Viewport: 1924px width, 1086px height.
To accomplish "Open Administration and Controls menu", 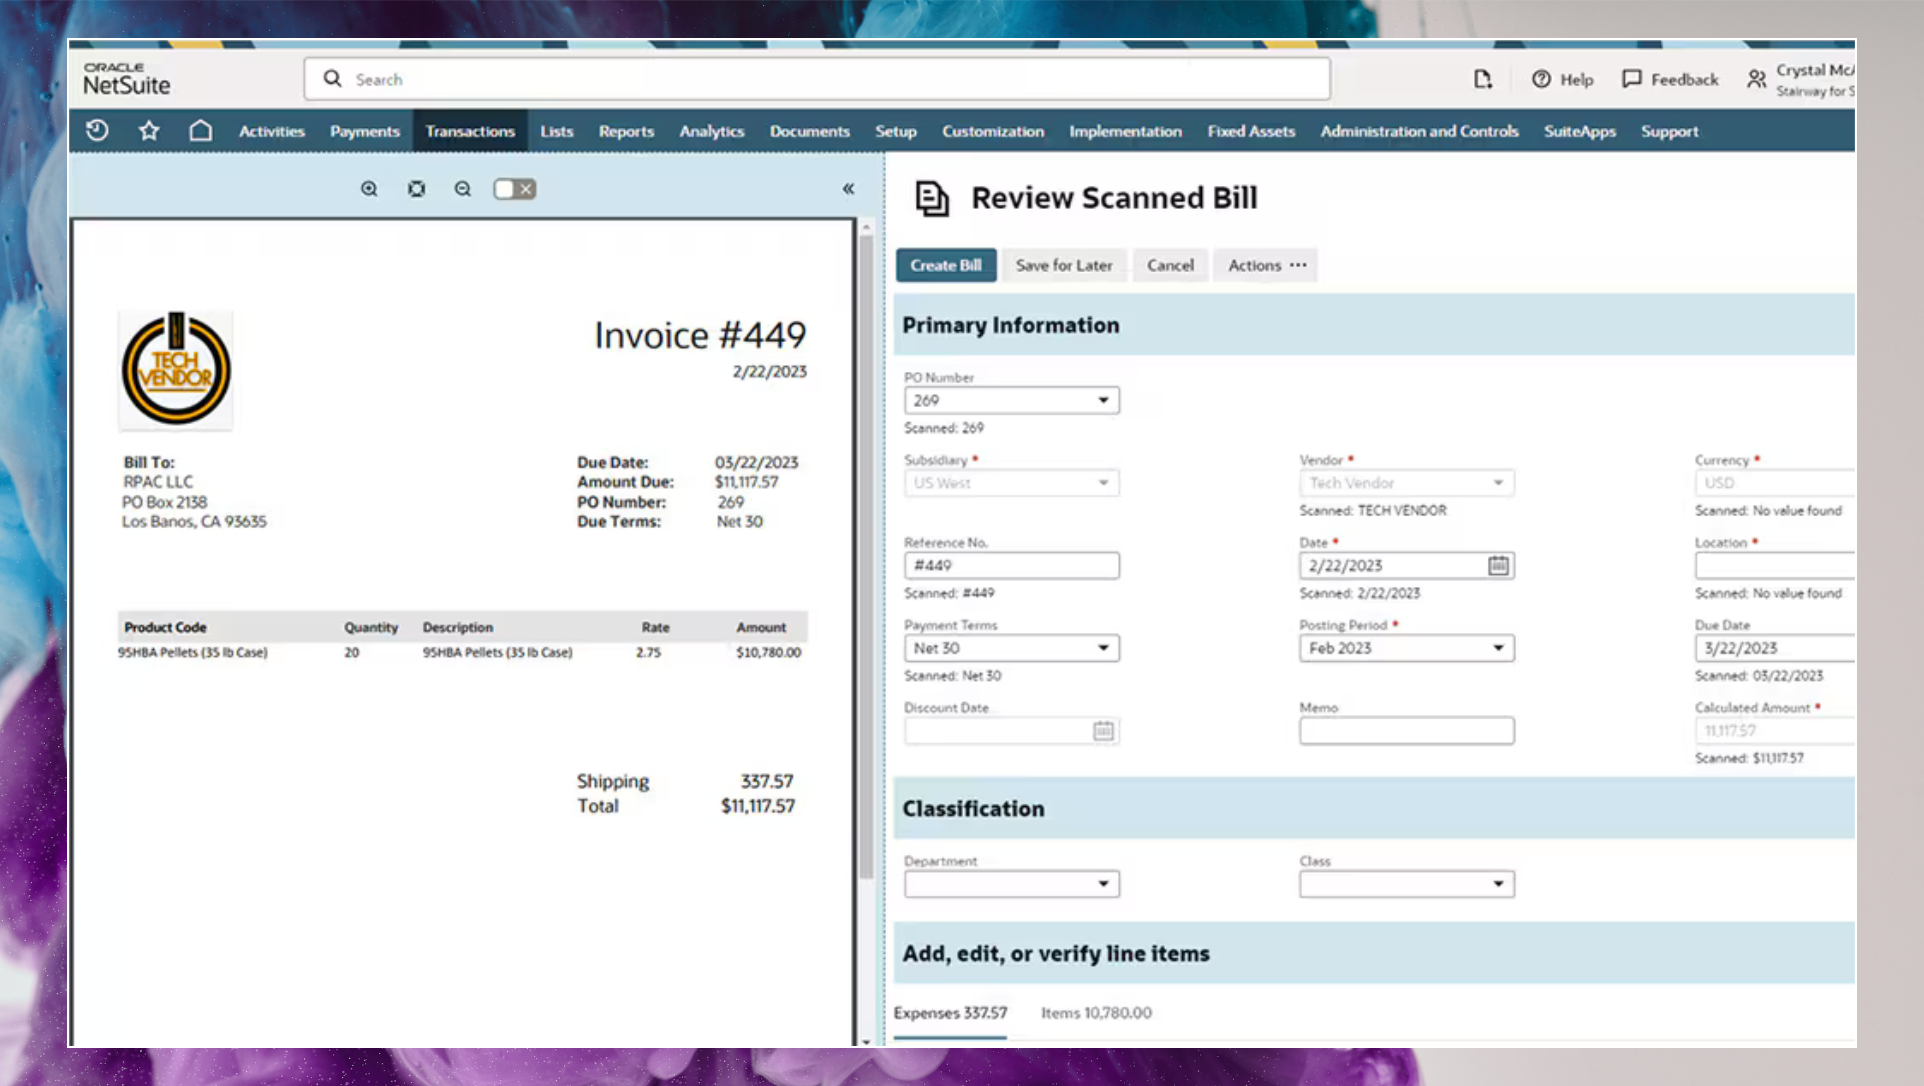I will 1419,131.
